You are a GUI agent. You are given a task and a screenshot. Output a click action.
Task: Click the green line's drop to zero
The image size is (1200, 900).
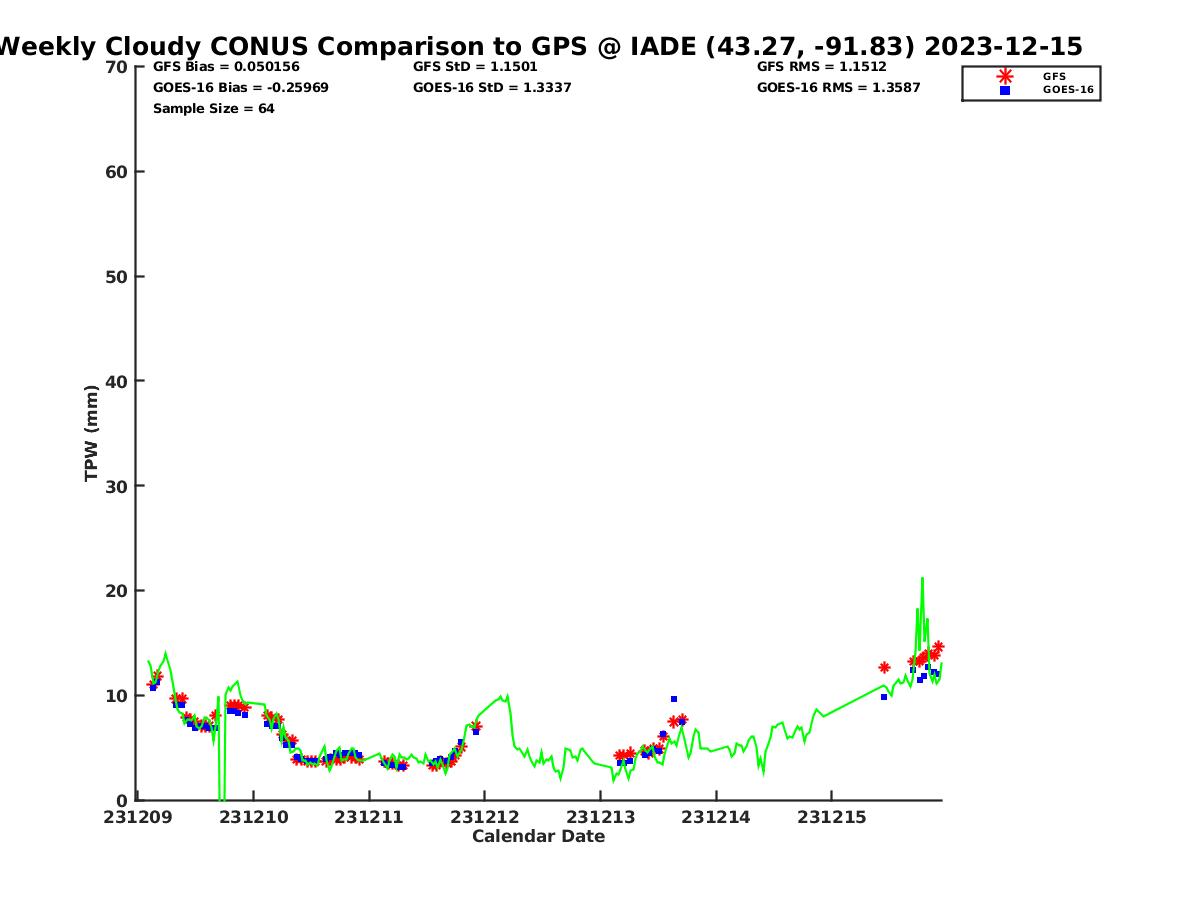pos(221,795)
